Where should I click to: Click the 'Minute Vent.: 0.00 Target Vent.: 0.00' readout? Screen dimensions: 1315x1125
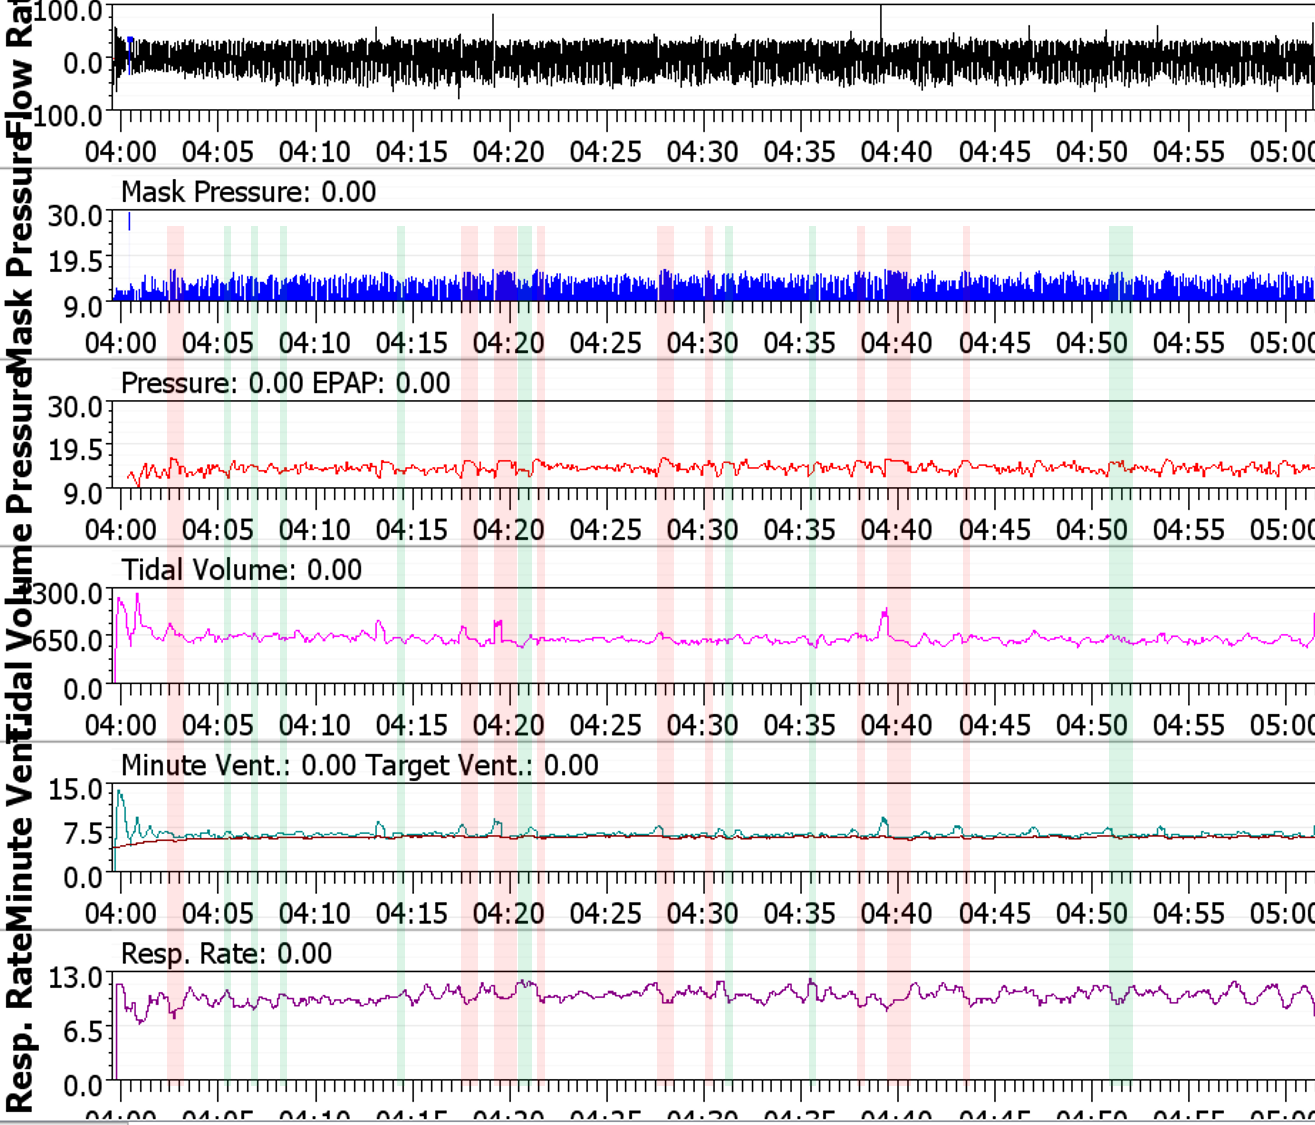point(360,766)
